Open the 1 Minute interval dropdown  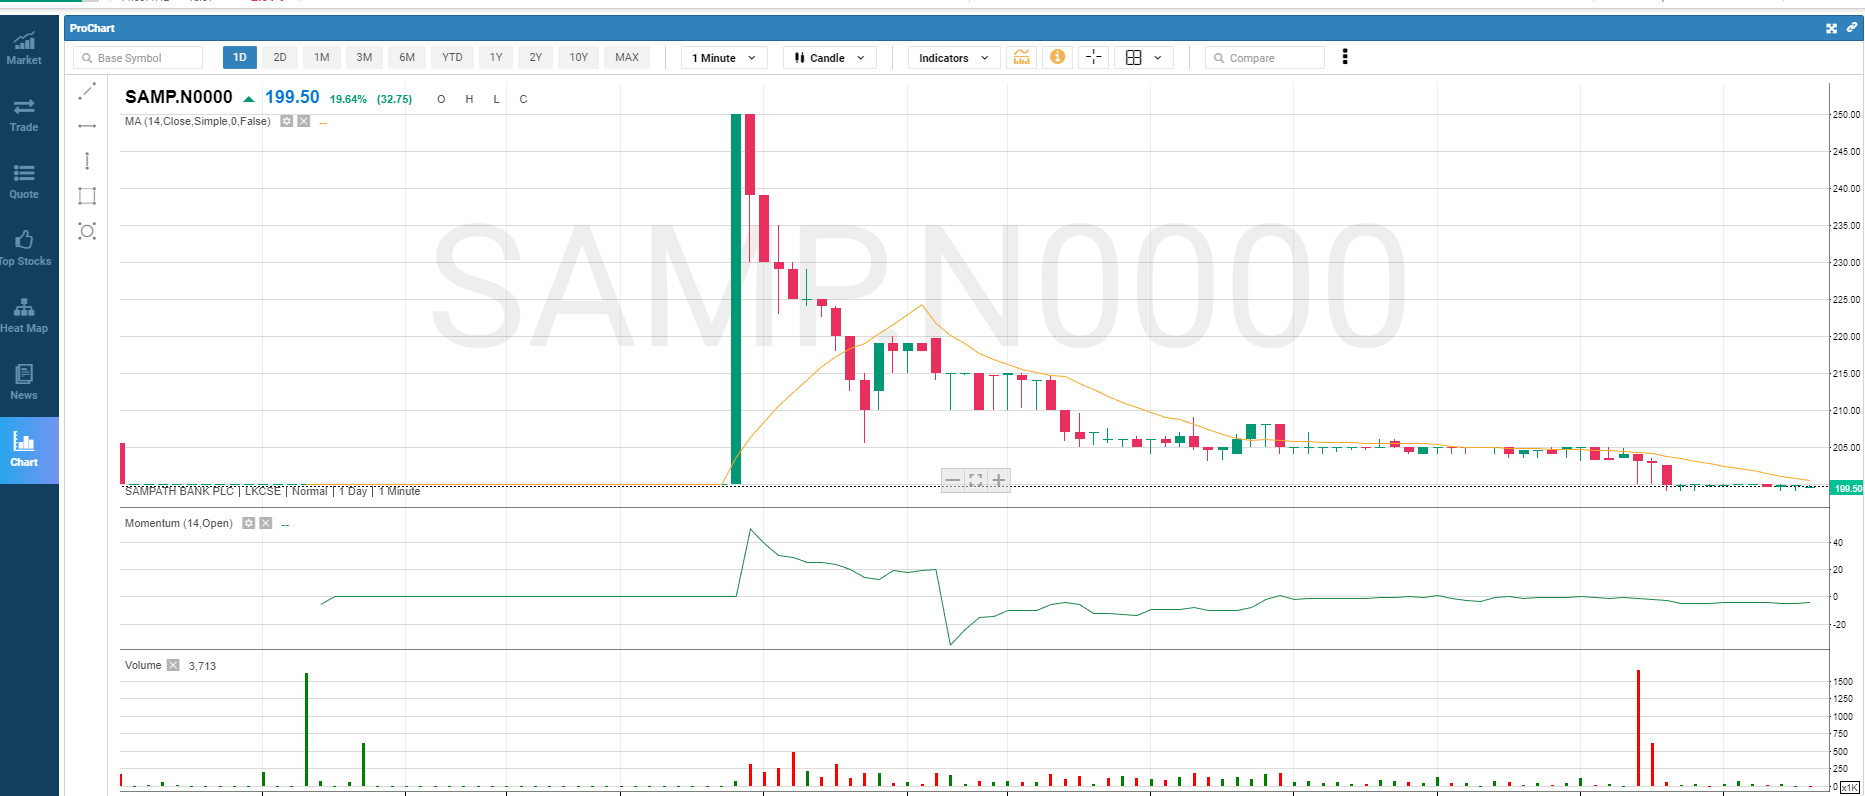pyautogui.click(x=725, y=58)
